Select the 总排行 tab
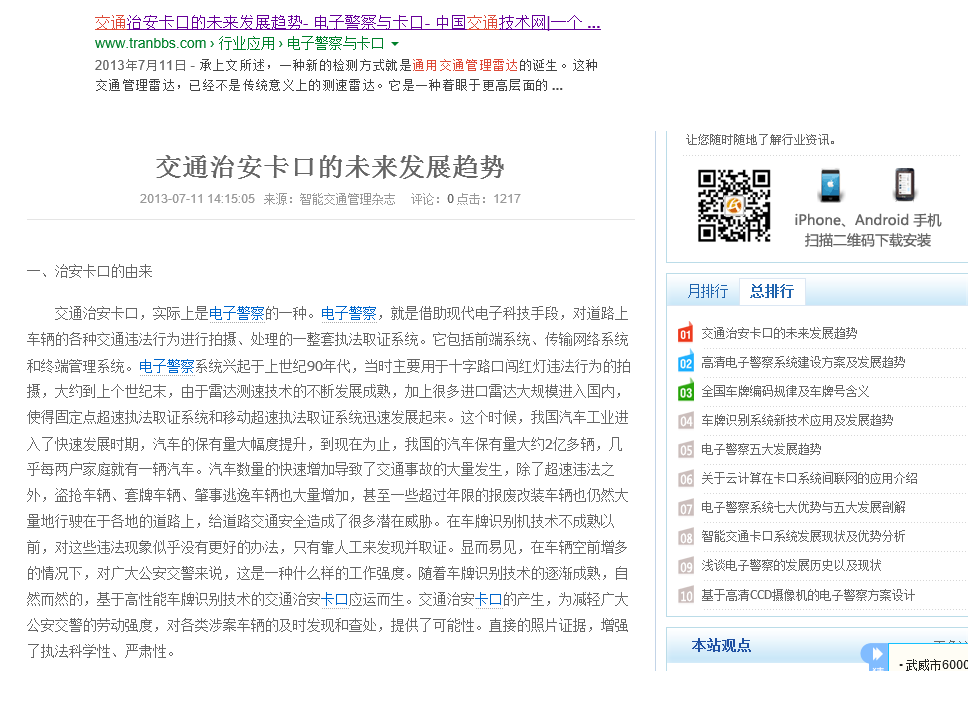This screenshot has width=970, height=704. point(771,291)
